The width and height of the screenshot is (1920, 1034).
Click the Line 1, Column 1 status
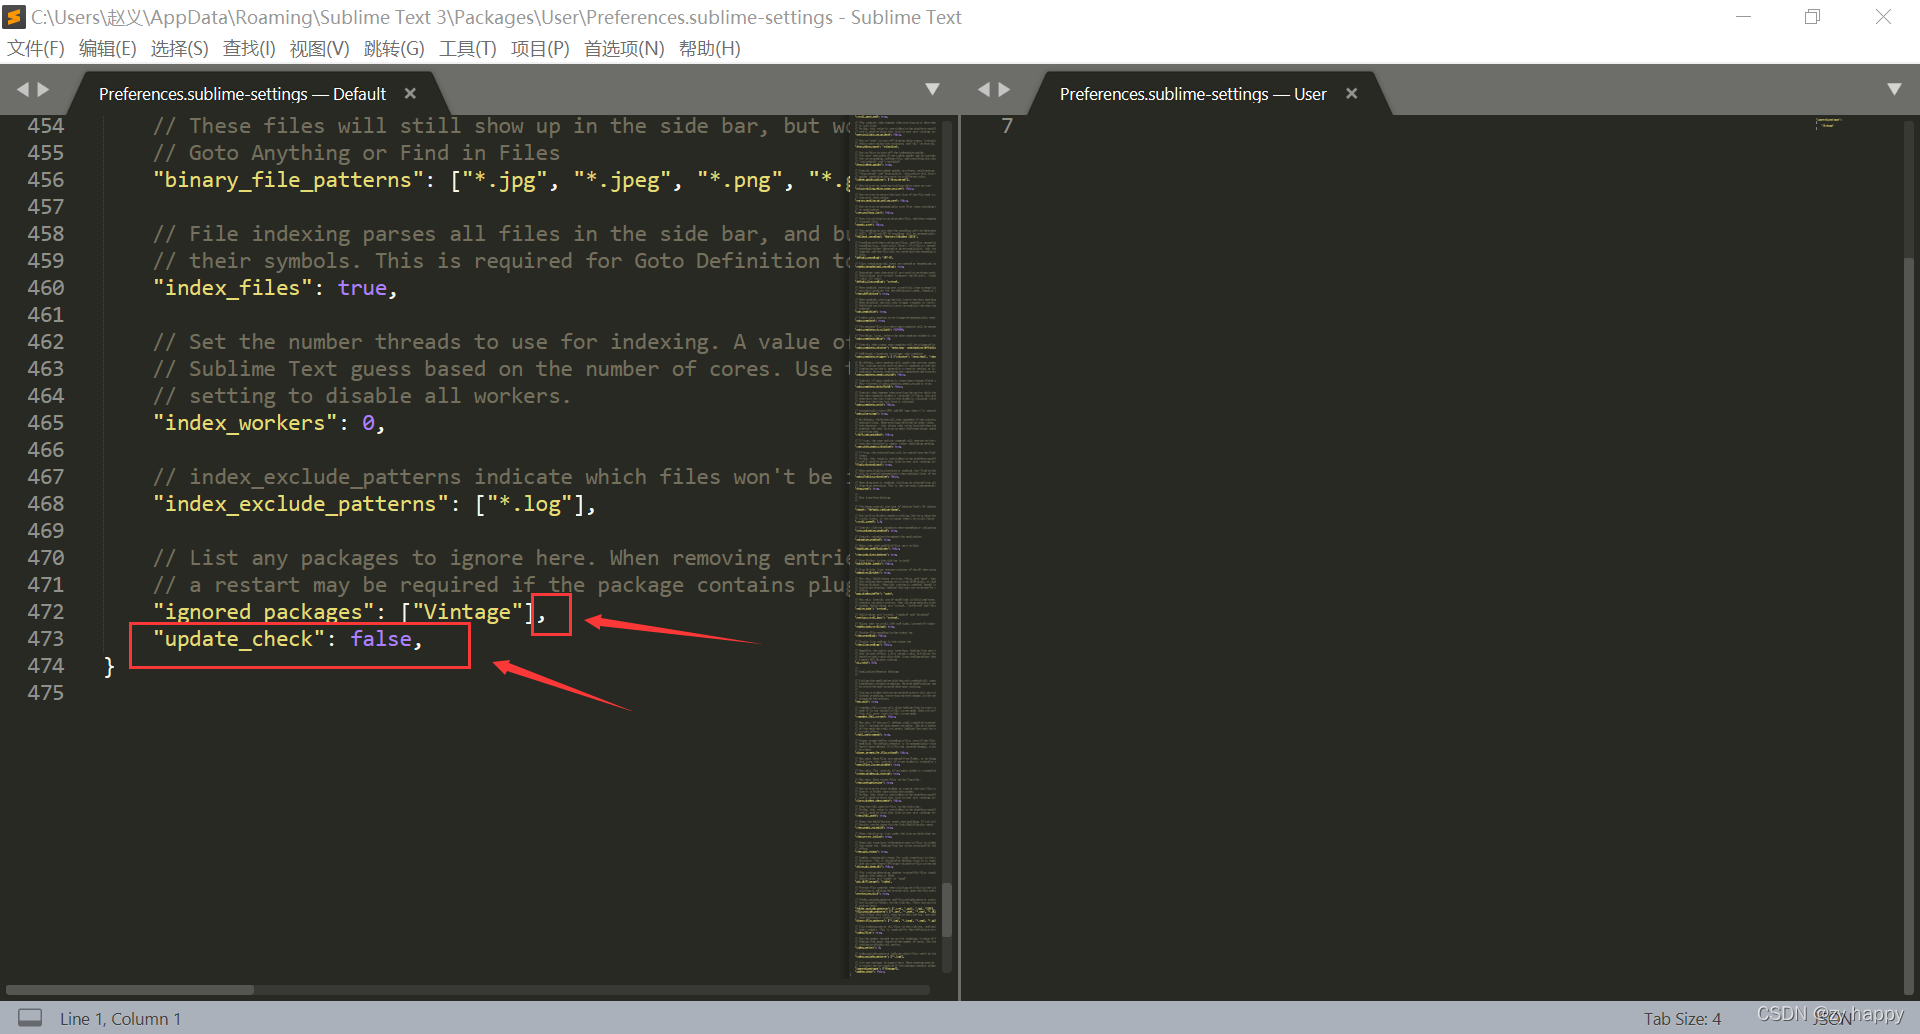point(120,1018)
